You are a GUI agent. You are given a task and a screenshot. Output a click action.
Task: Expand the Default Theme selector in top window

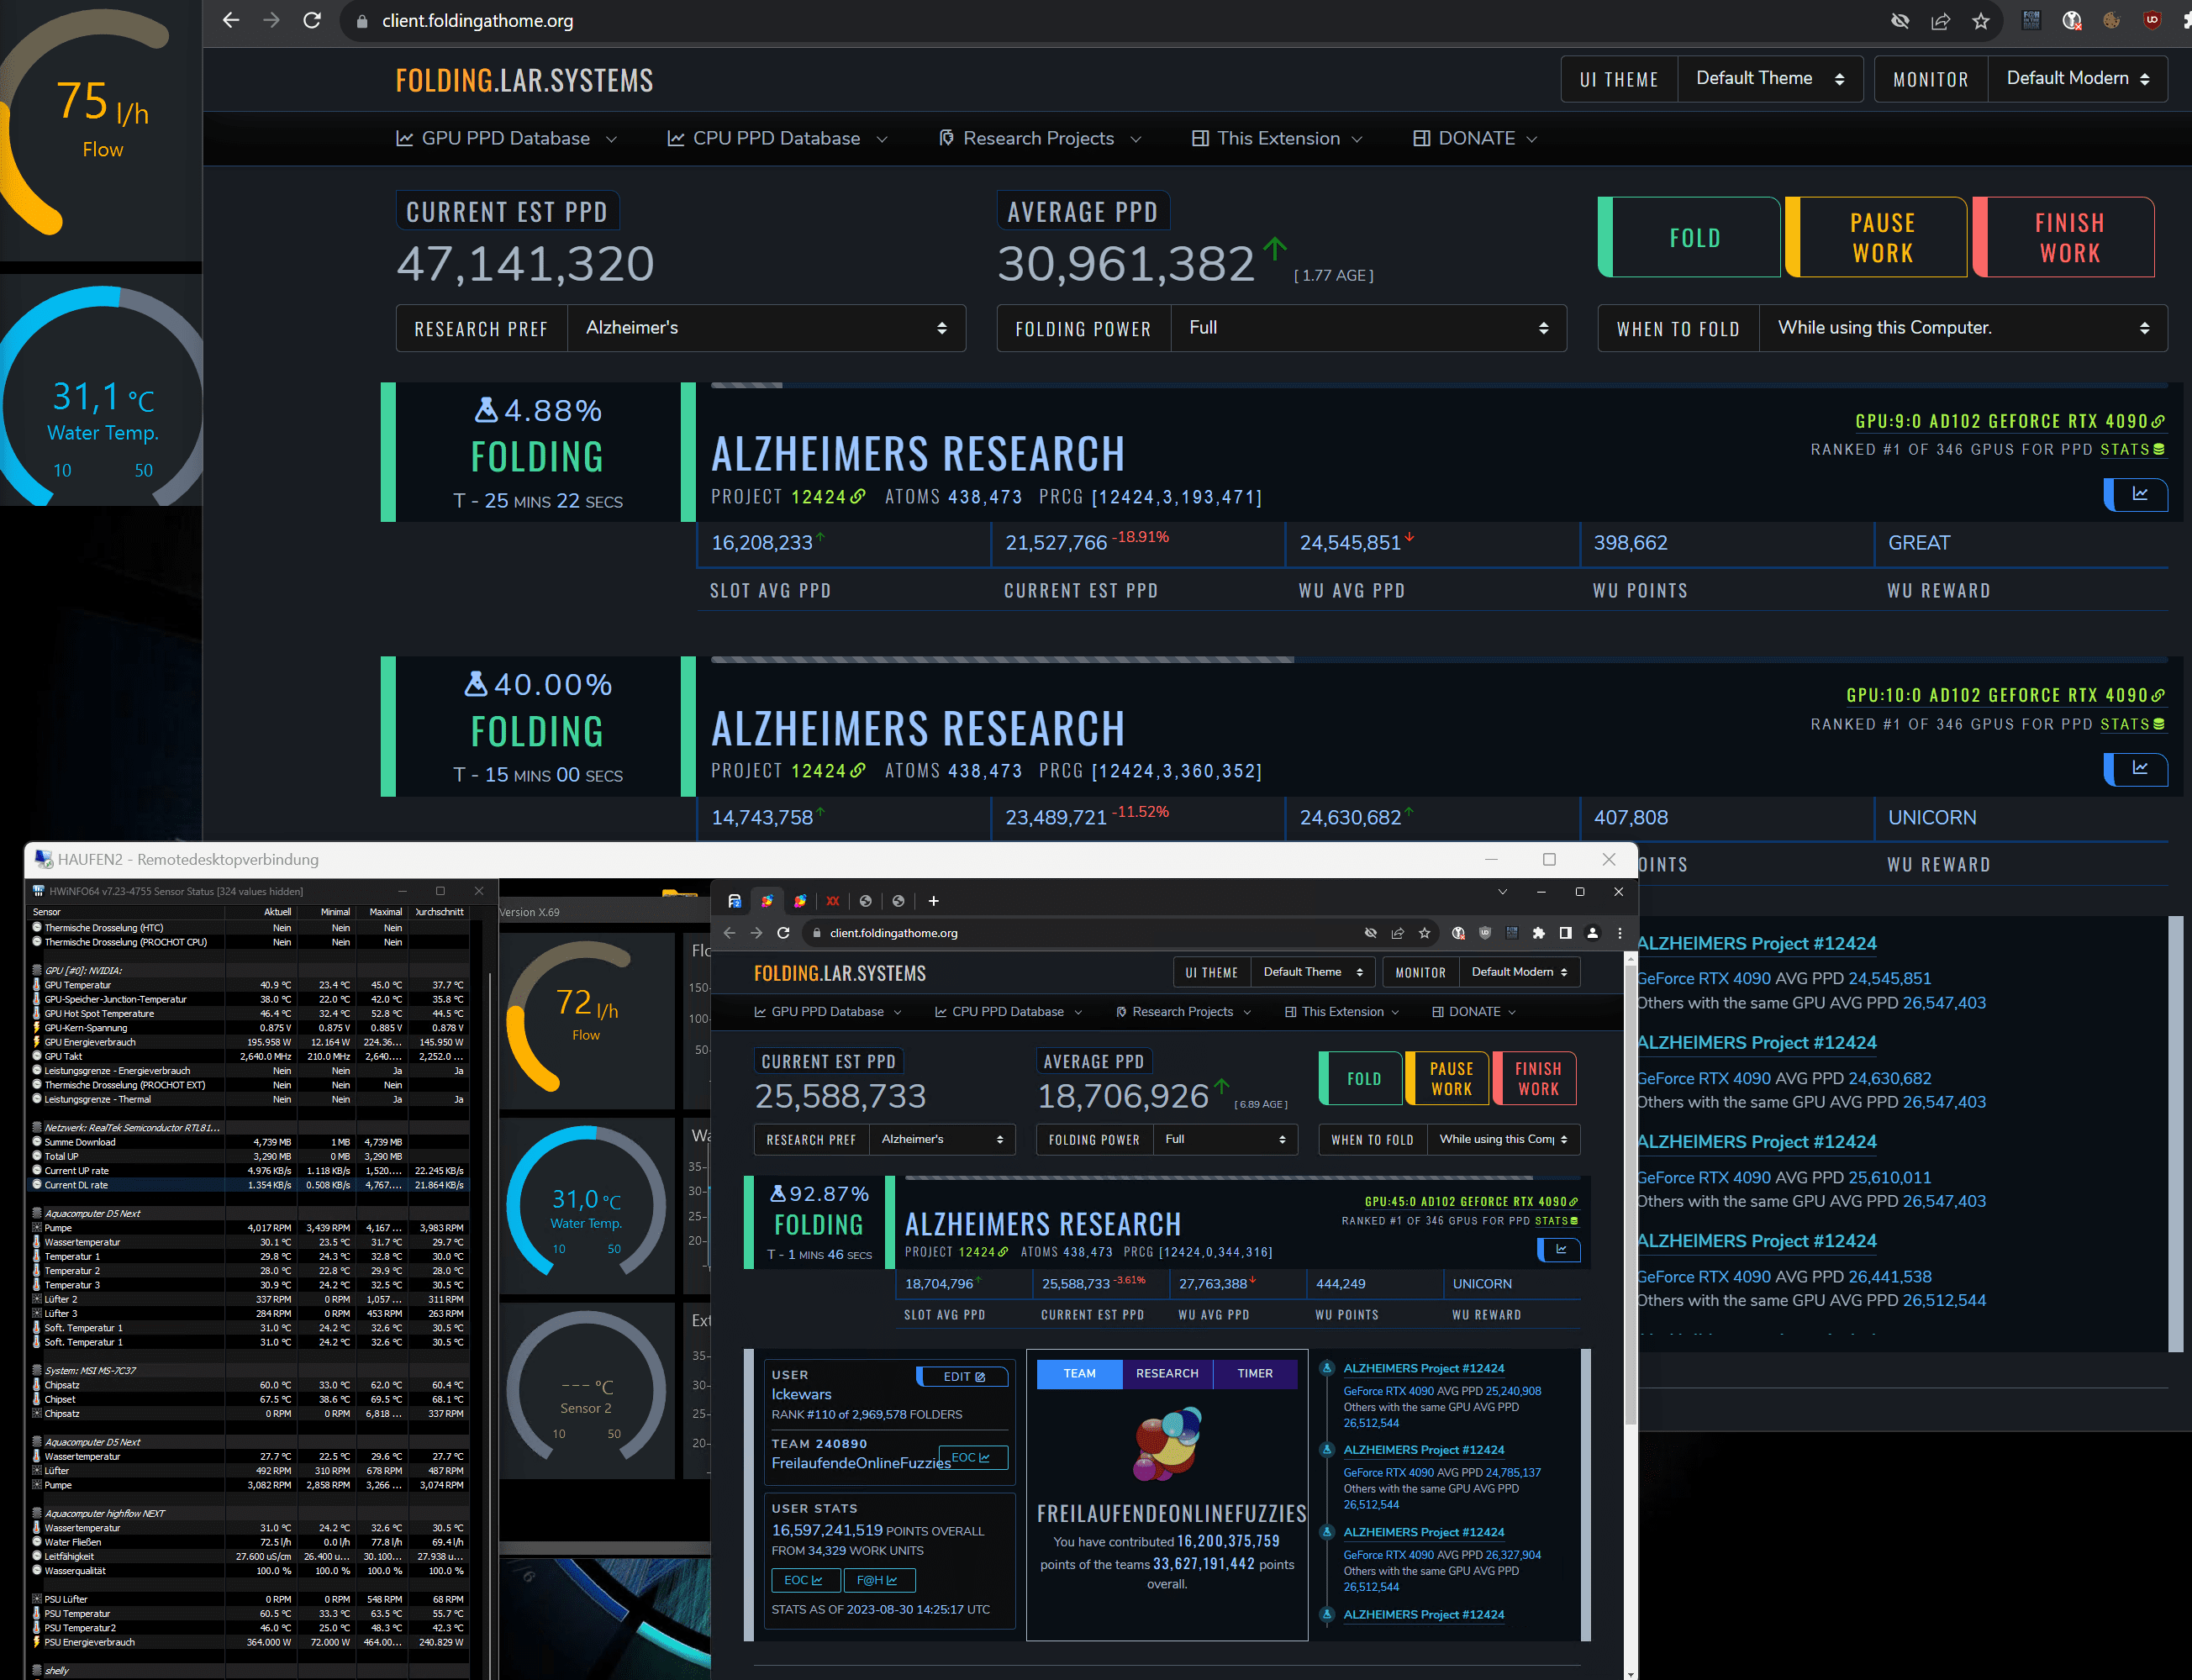(x=1769, y=79)
